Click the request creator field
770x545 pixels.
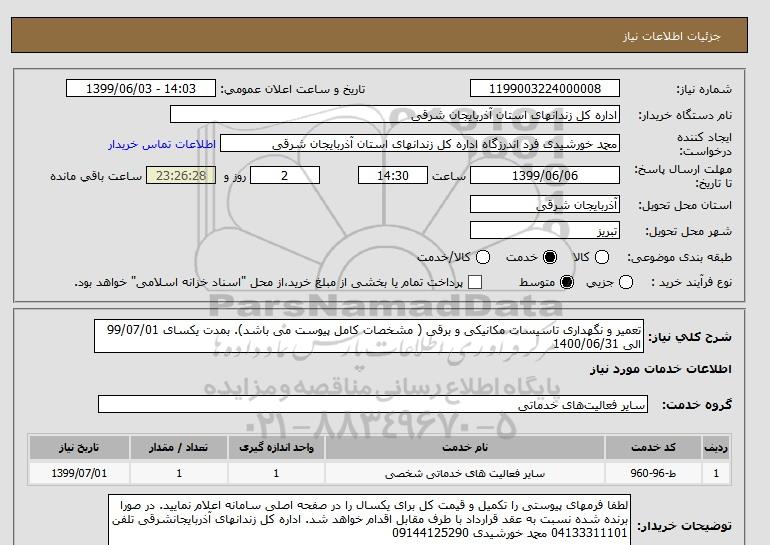(420, 144)
